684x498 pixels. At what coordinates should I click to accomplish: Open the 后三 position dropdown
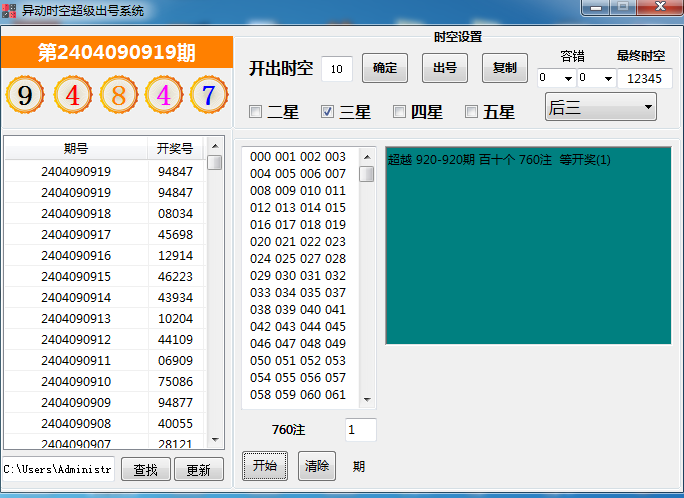[601, 107]
